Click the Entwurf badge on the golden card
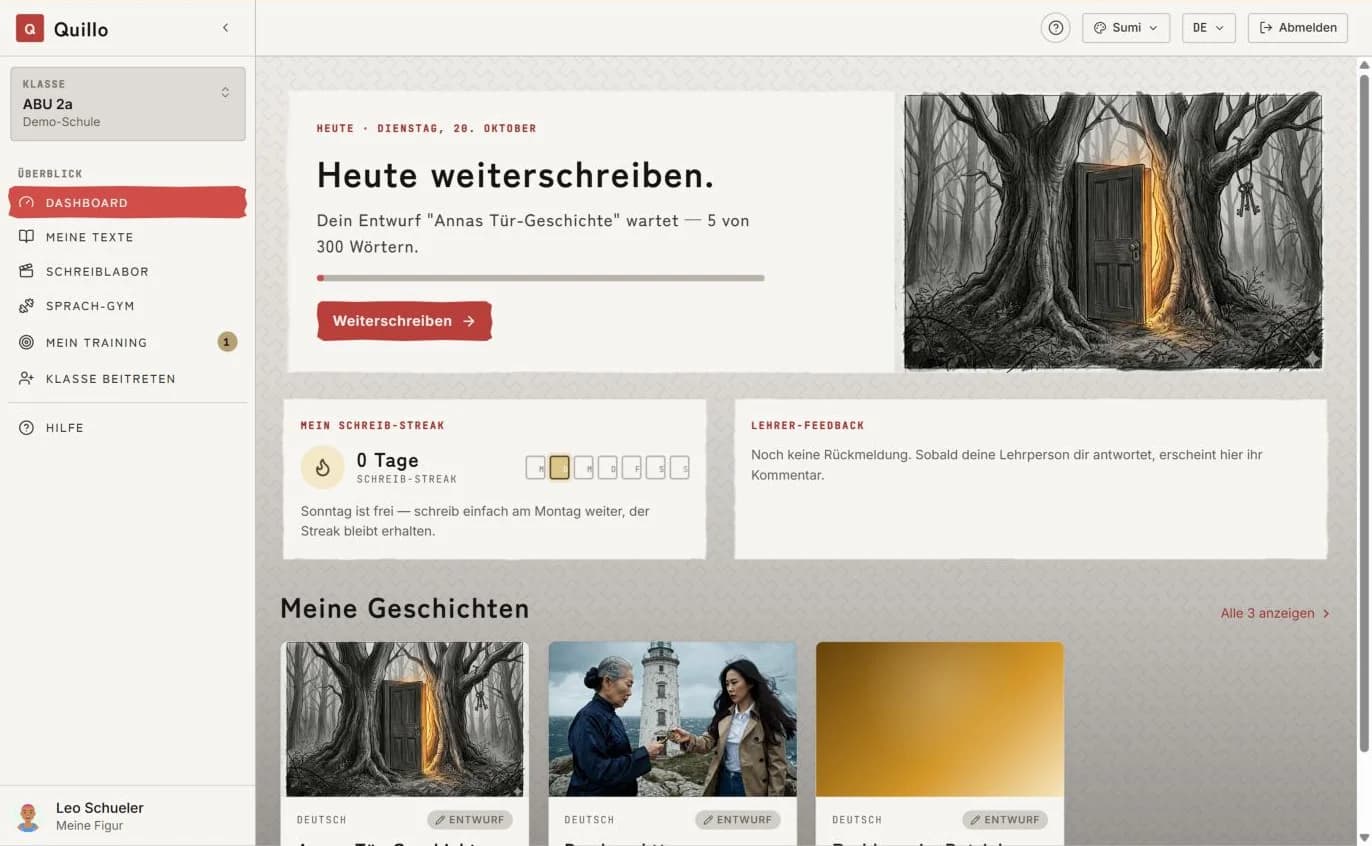Screen dimensions: 1372x846 [x=1005, y=820]
